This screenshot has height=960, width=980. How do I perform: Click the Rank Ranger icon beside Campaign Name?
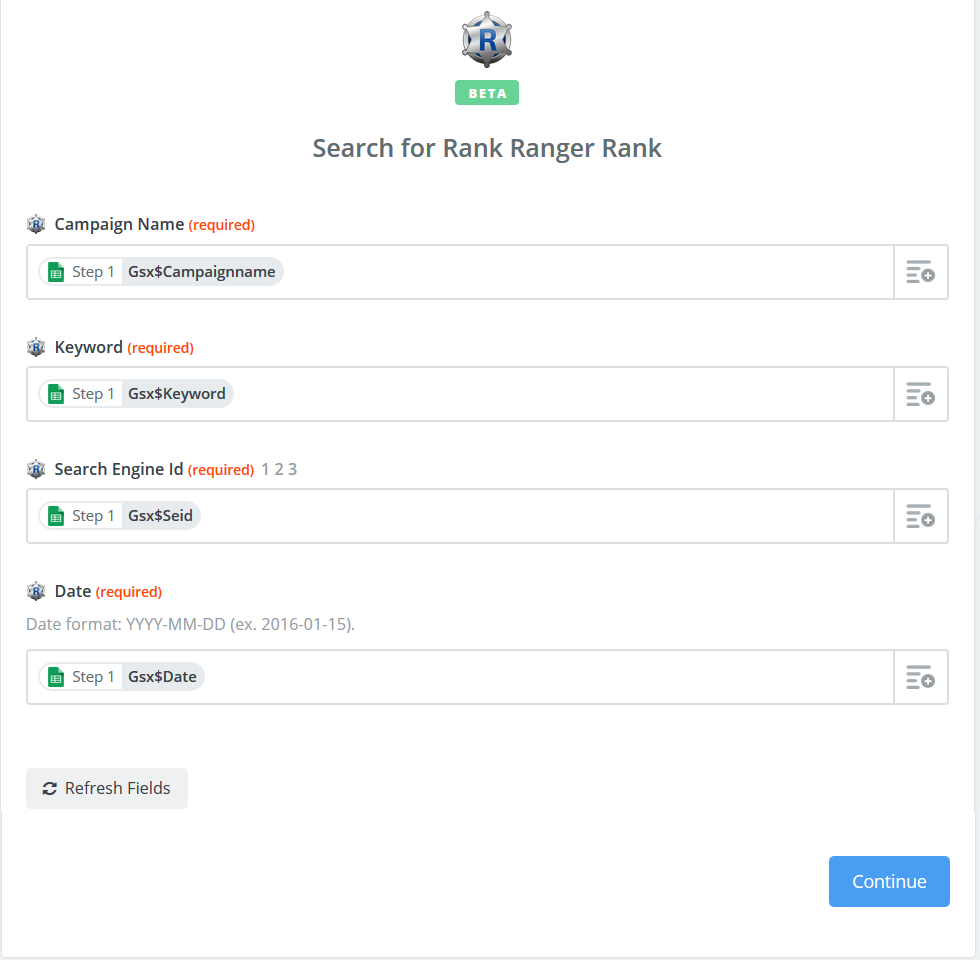coord(37,225)
